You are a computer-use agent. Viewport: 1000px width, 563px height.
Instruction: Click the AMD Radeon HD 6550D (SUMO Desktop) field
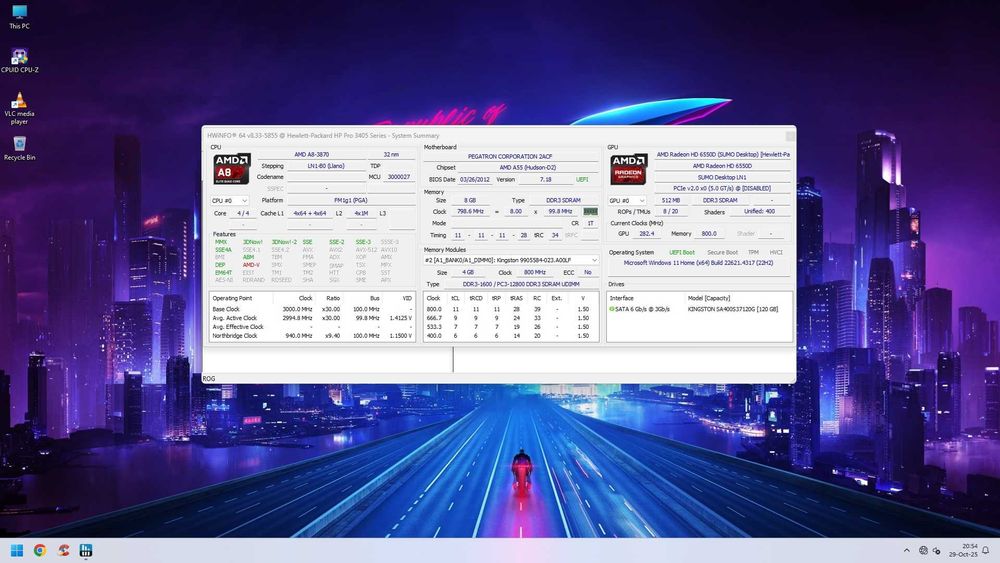(723, 154)
